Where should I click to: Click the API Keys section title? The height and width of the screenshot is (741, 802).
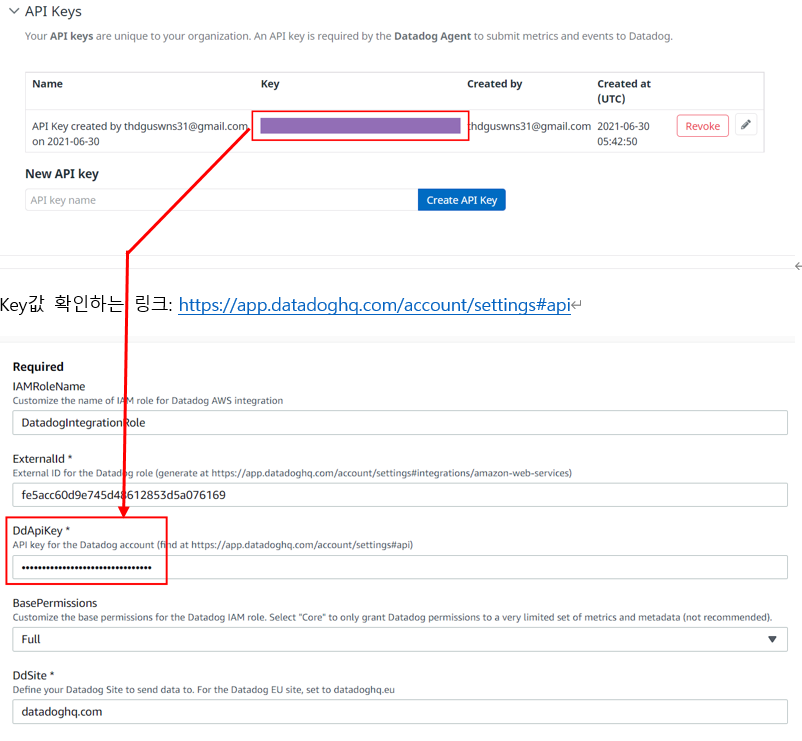(53, 11)
